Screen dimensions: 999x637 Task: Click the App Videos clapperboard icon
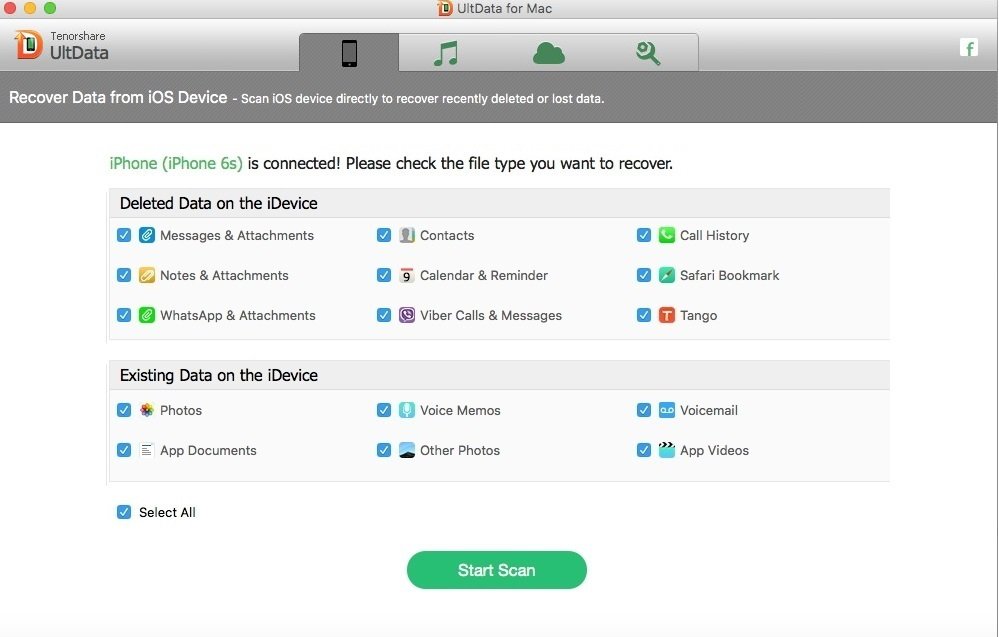pyautogui.click(x=666, y=450)
